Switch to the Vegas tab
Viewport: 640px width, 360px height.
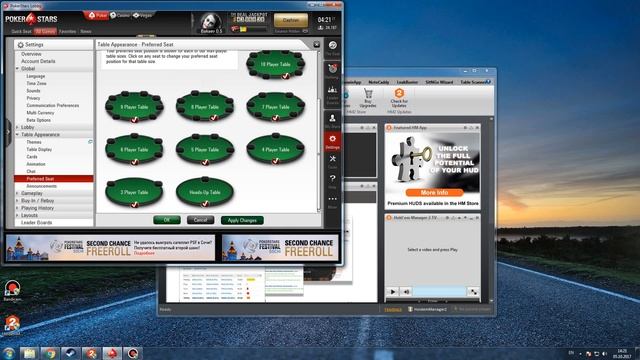[143, 16]
